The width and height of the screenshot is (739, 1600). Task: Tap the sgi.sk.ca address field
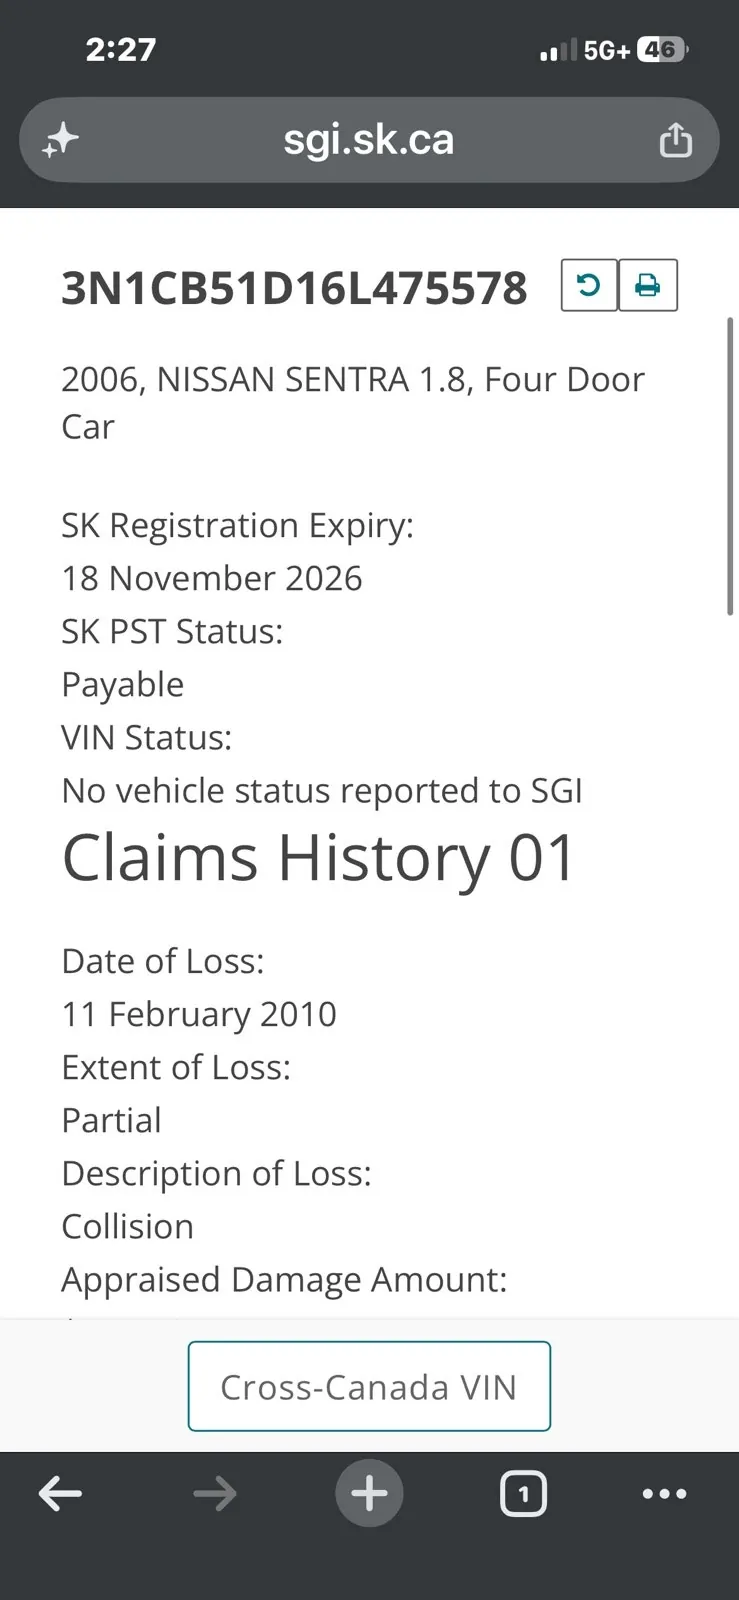tap(369, 140)
